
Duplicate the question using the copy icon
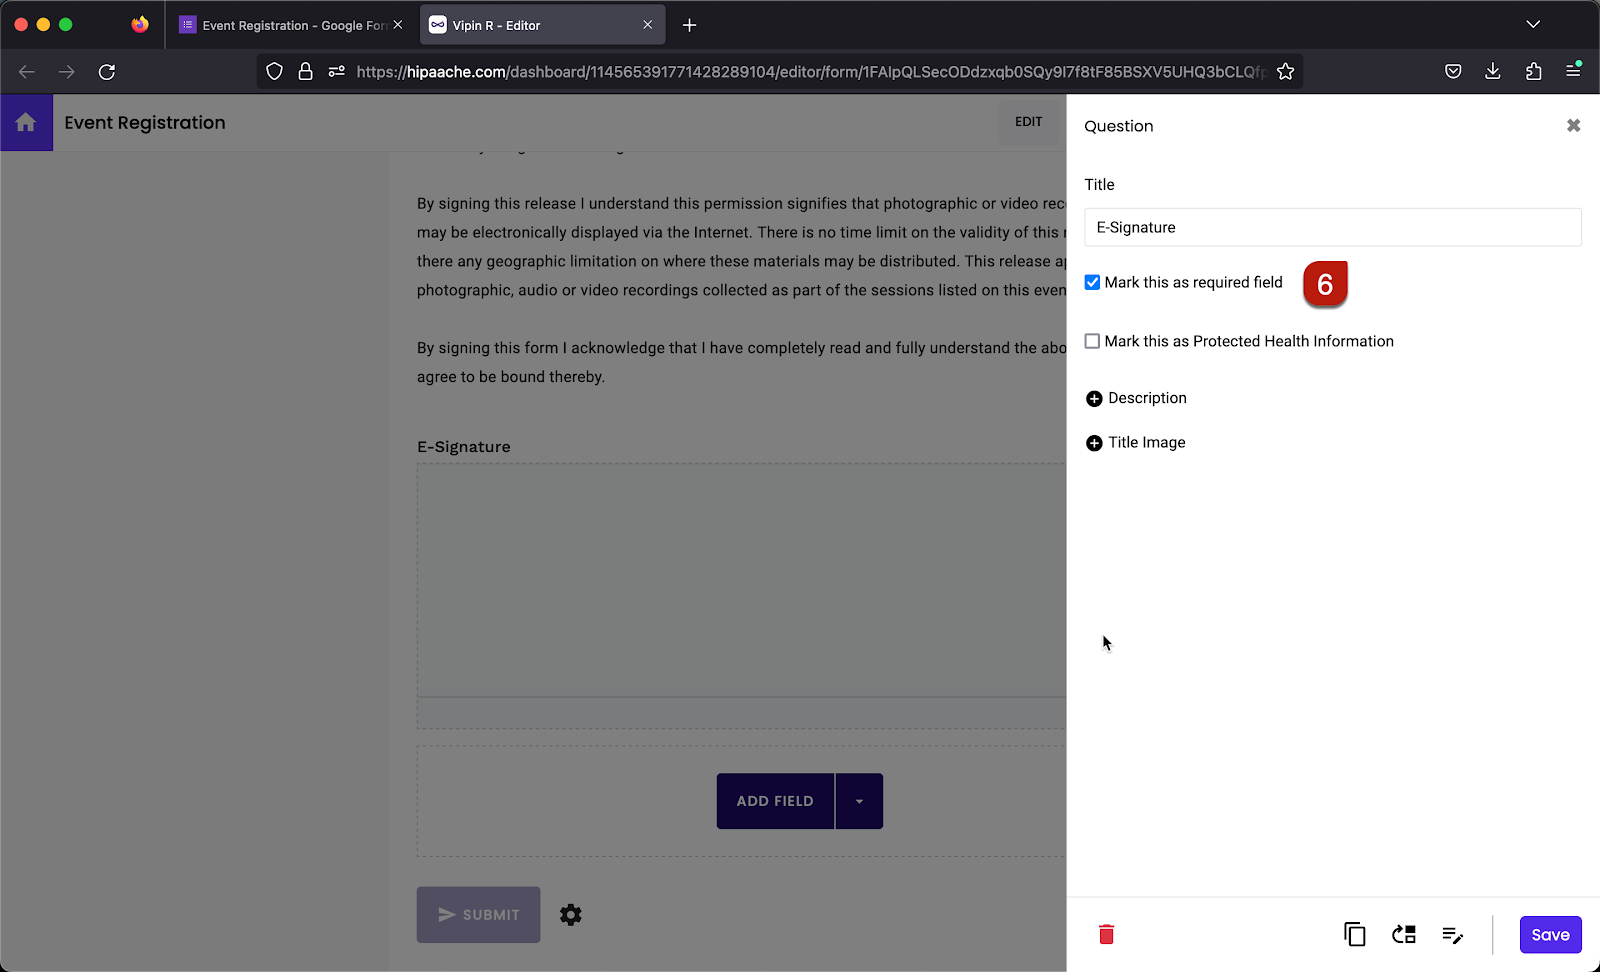click(x=1353, y=934)
